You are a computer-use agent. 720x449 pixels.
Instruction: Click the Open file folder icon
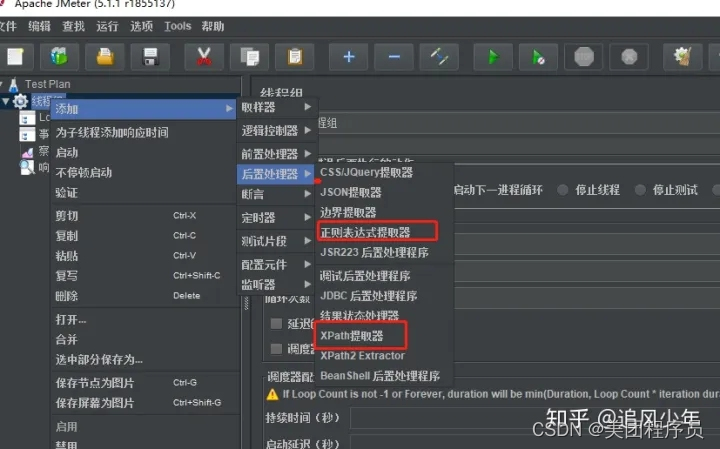(105, 57)
